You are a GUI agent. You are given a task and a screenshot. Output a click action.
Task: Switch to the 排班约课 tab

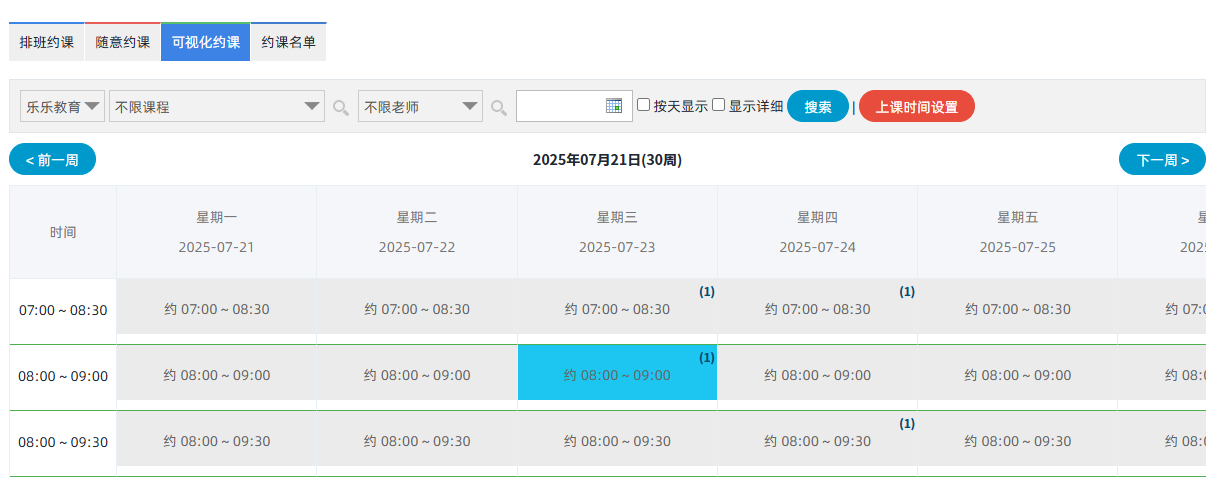47,42
